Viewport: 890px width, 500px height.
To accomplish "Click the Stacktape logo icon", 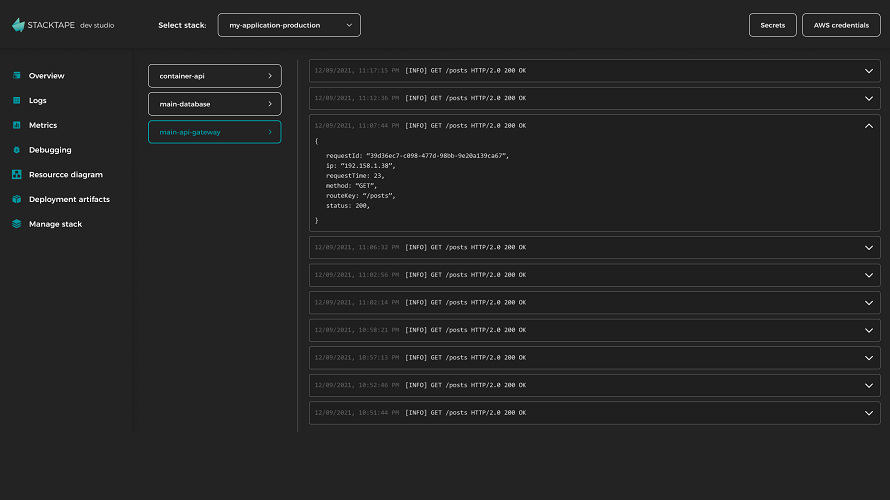I will (x=18, y=25).
